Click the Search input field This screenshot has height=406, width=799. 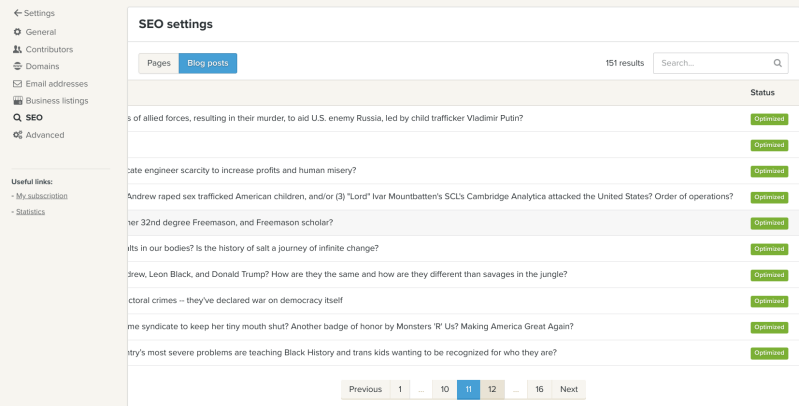(713, 63)
